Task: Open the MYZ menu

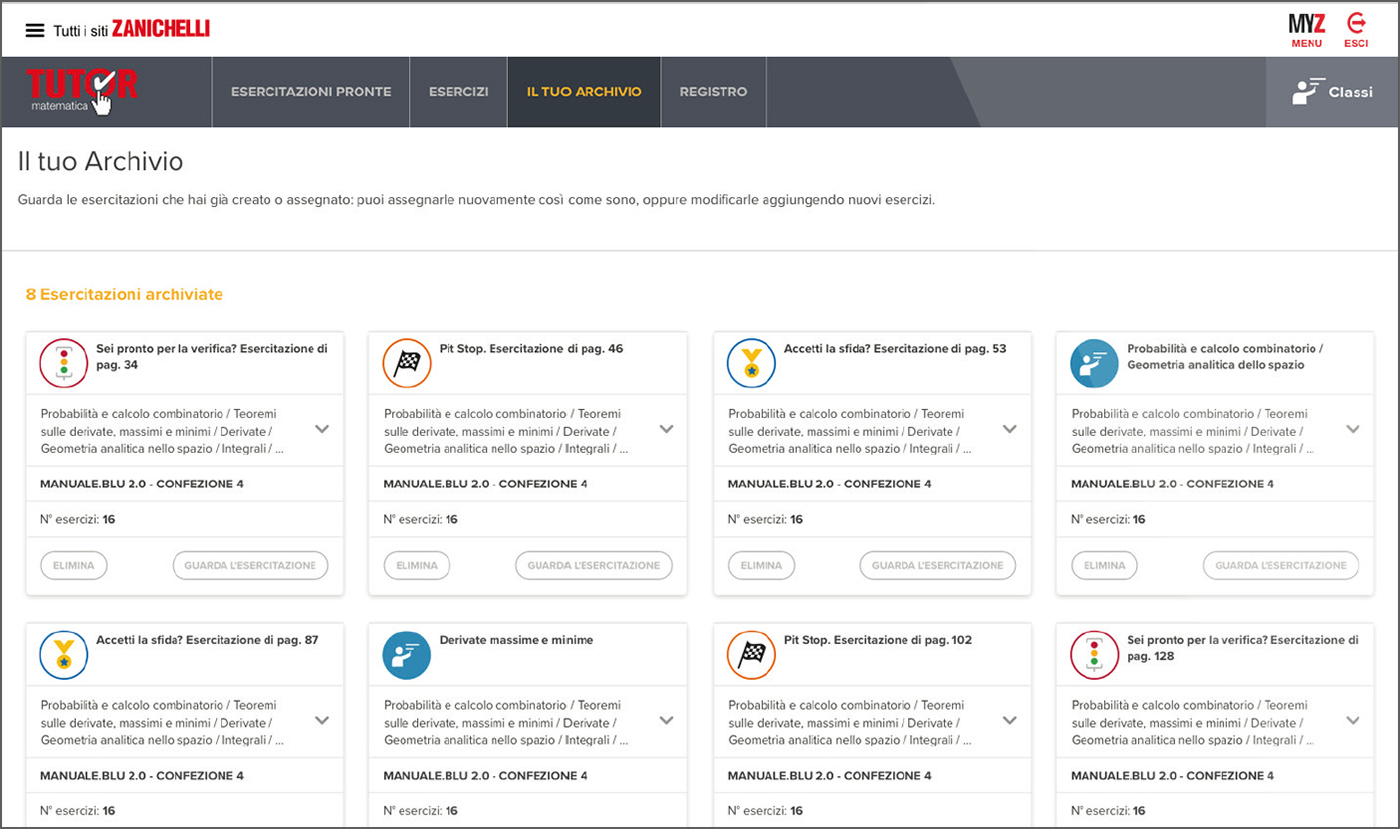Action: [x=1306, y=29]
